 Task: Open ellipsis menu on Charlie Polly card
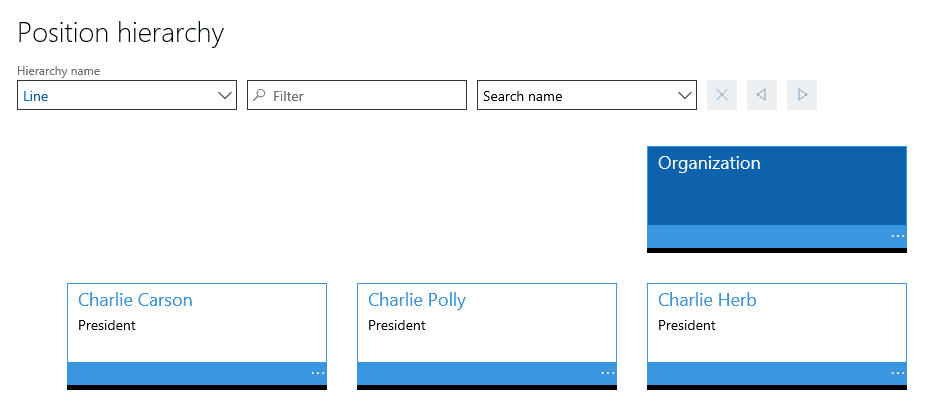pos(608,374)
